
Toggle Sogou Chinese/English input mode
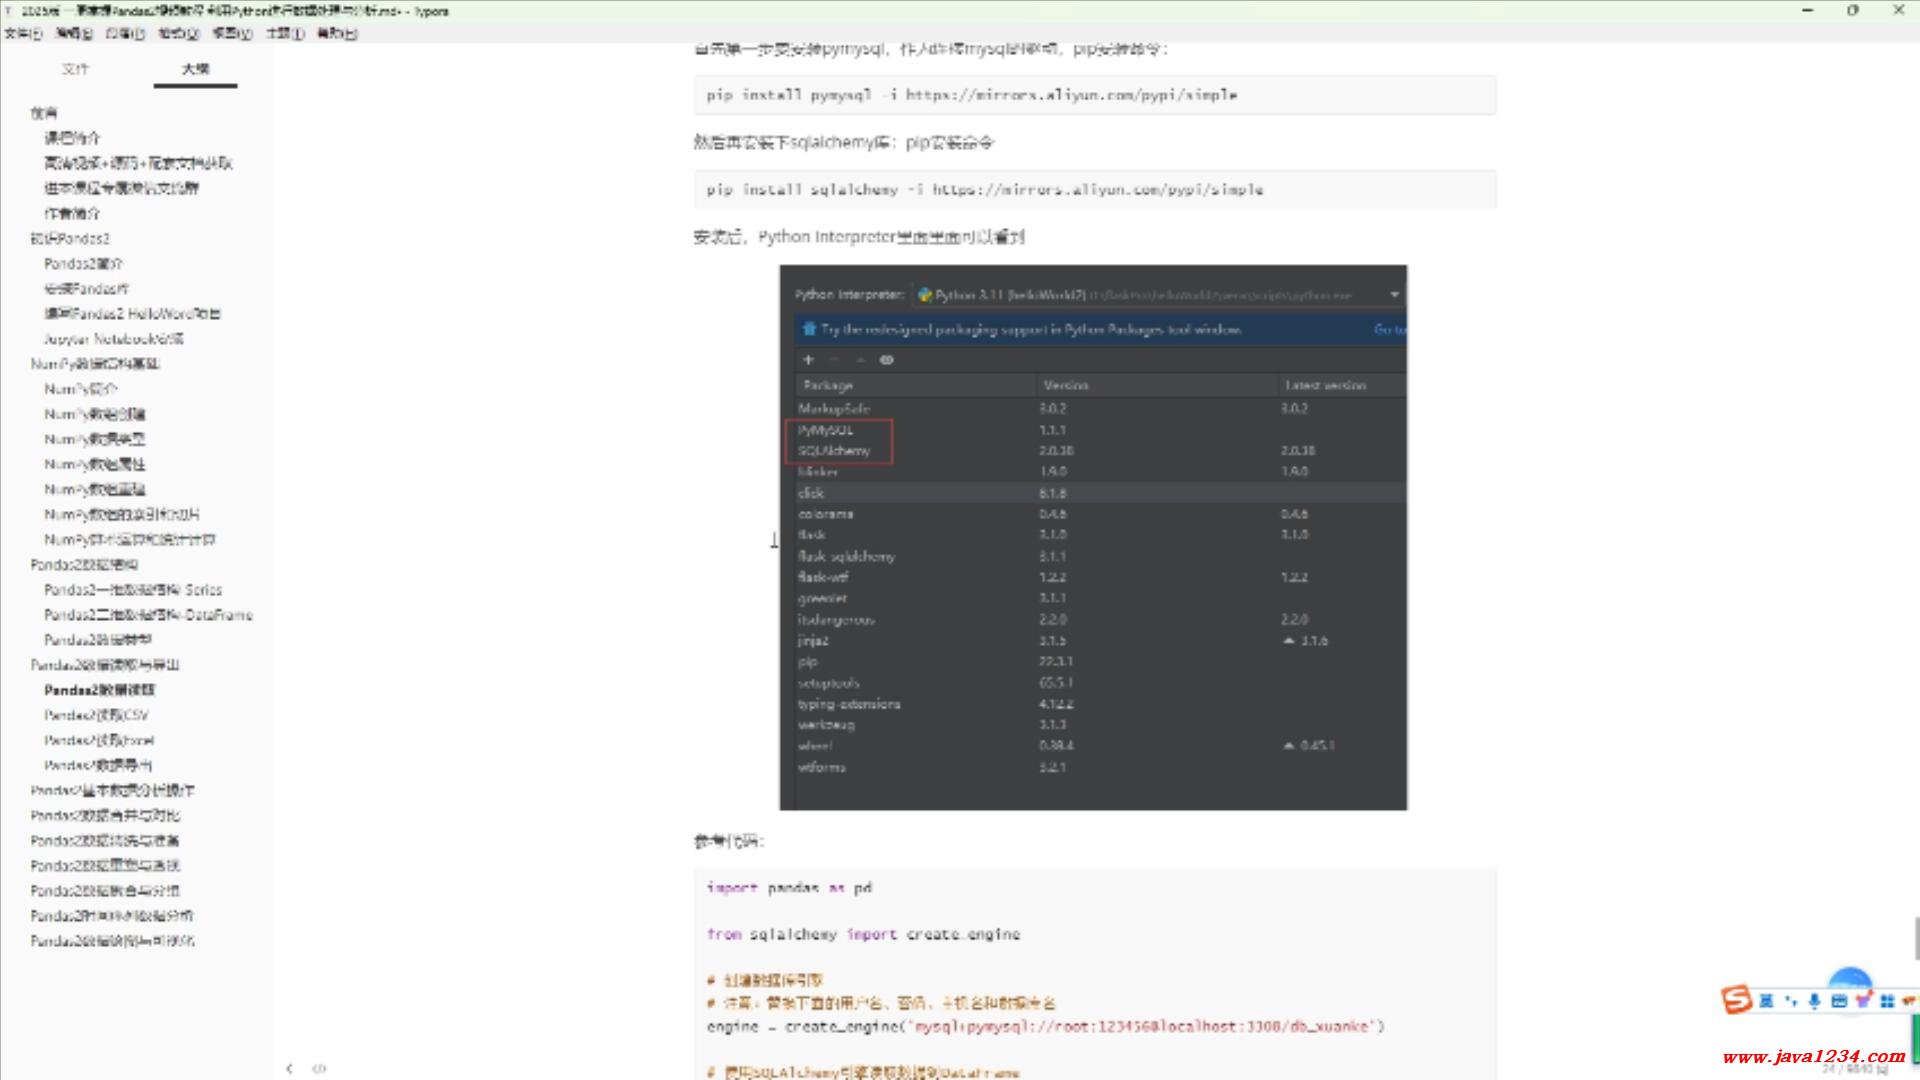tap(1766, 1000)
